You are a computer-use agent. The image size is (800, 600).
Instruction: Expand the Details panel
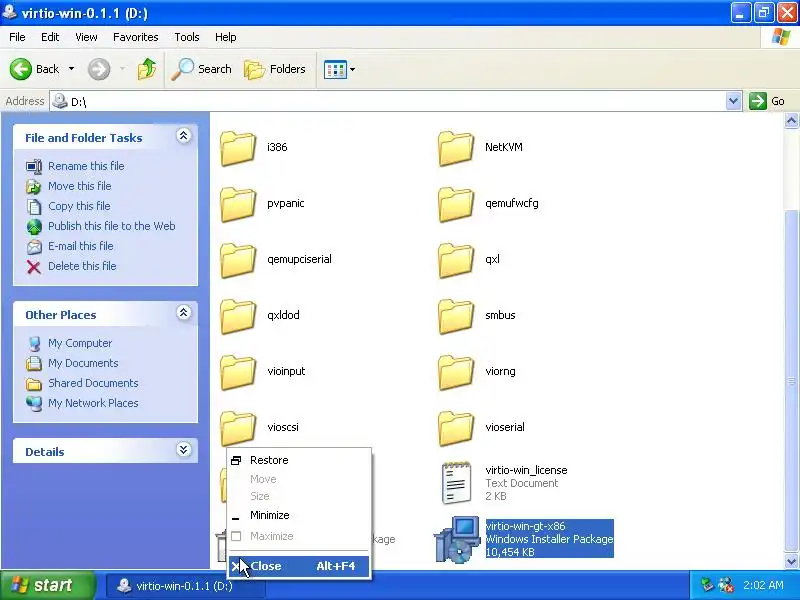[184, 449]
